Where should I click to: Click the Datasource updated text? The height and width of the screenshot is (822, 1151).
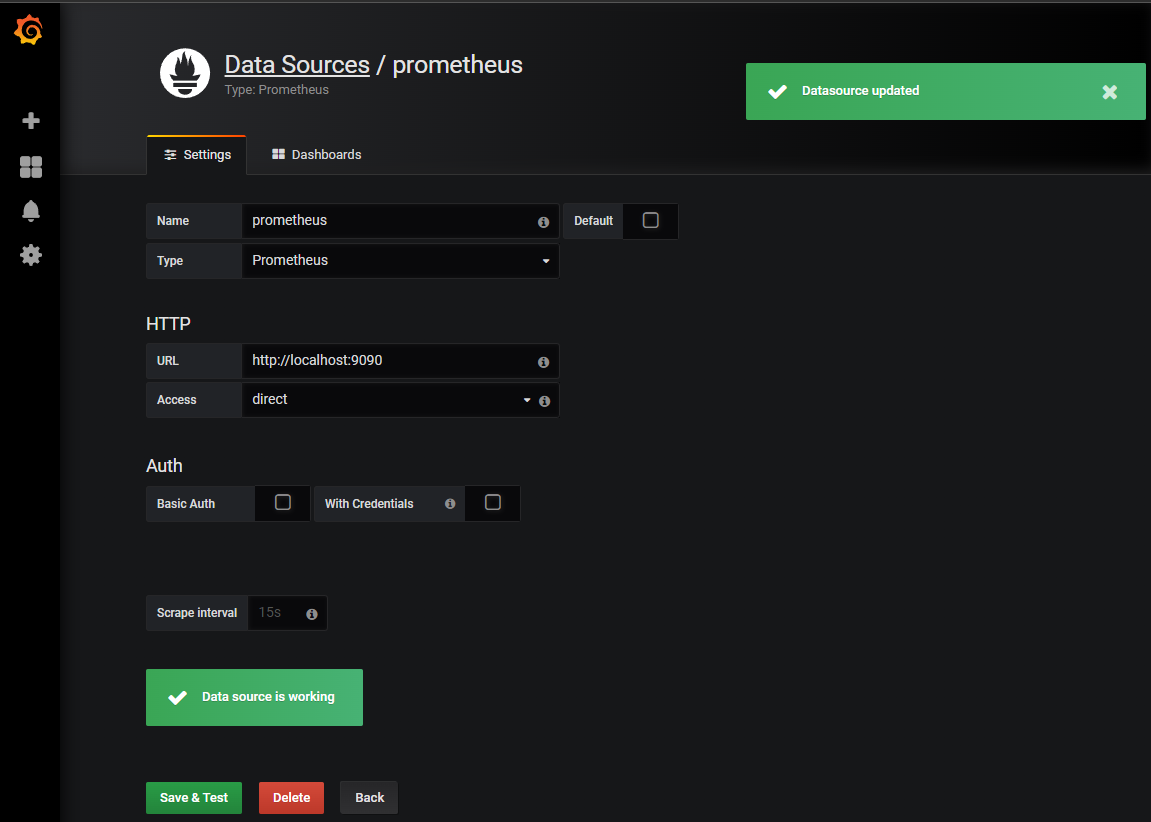click(860, 91)
